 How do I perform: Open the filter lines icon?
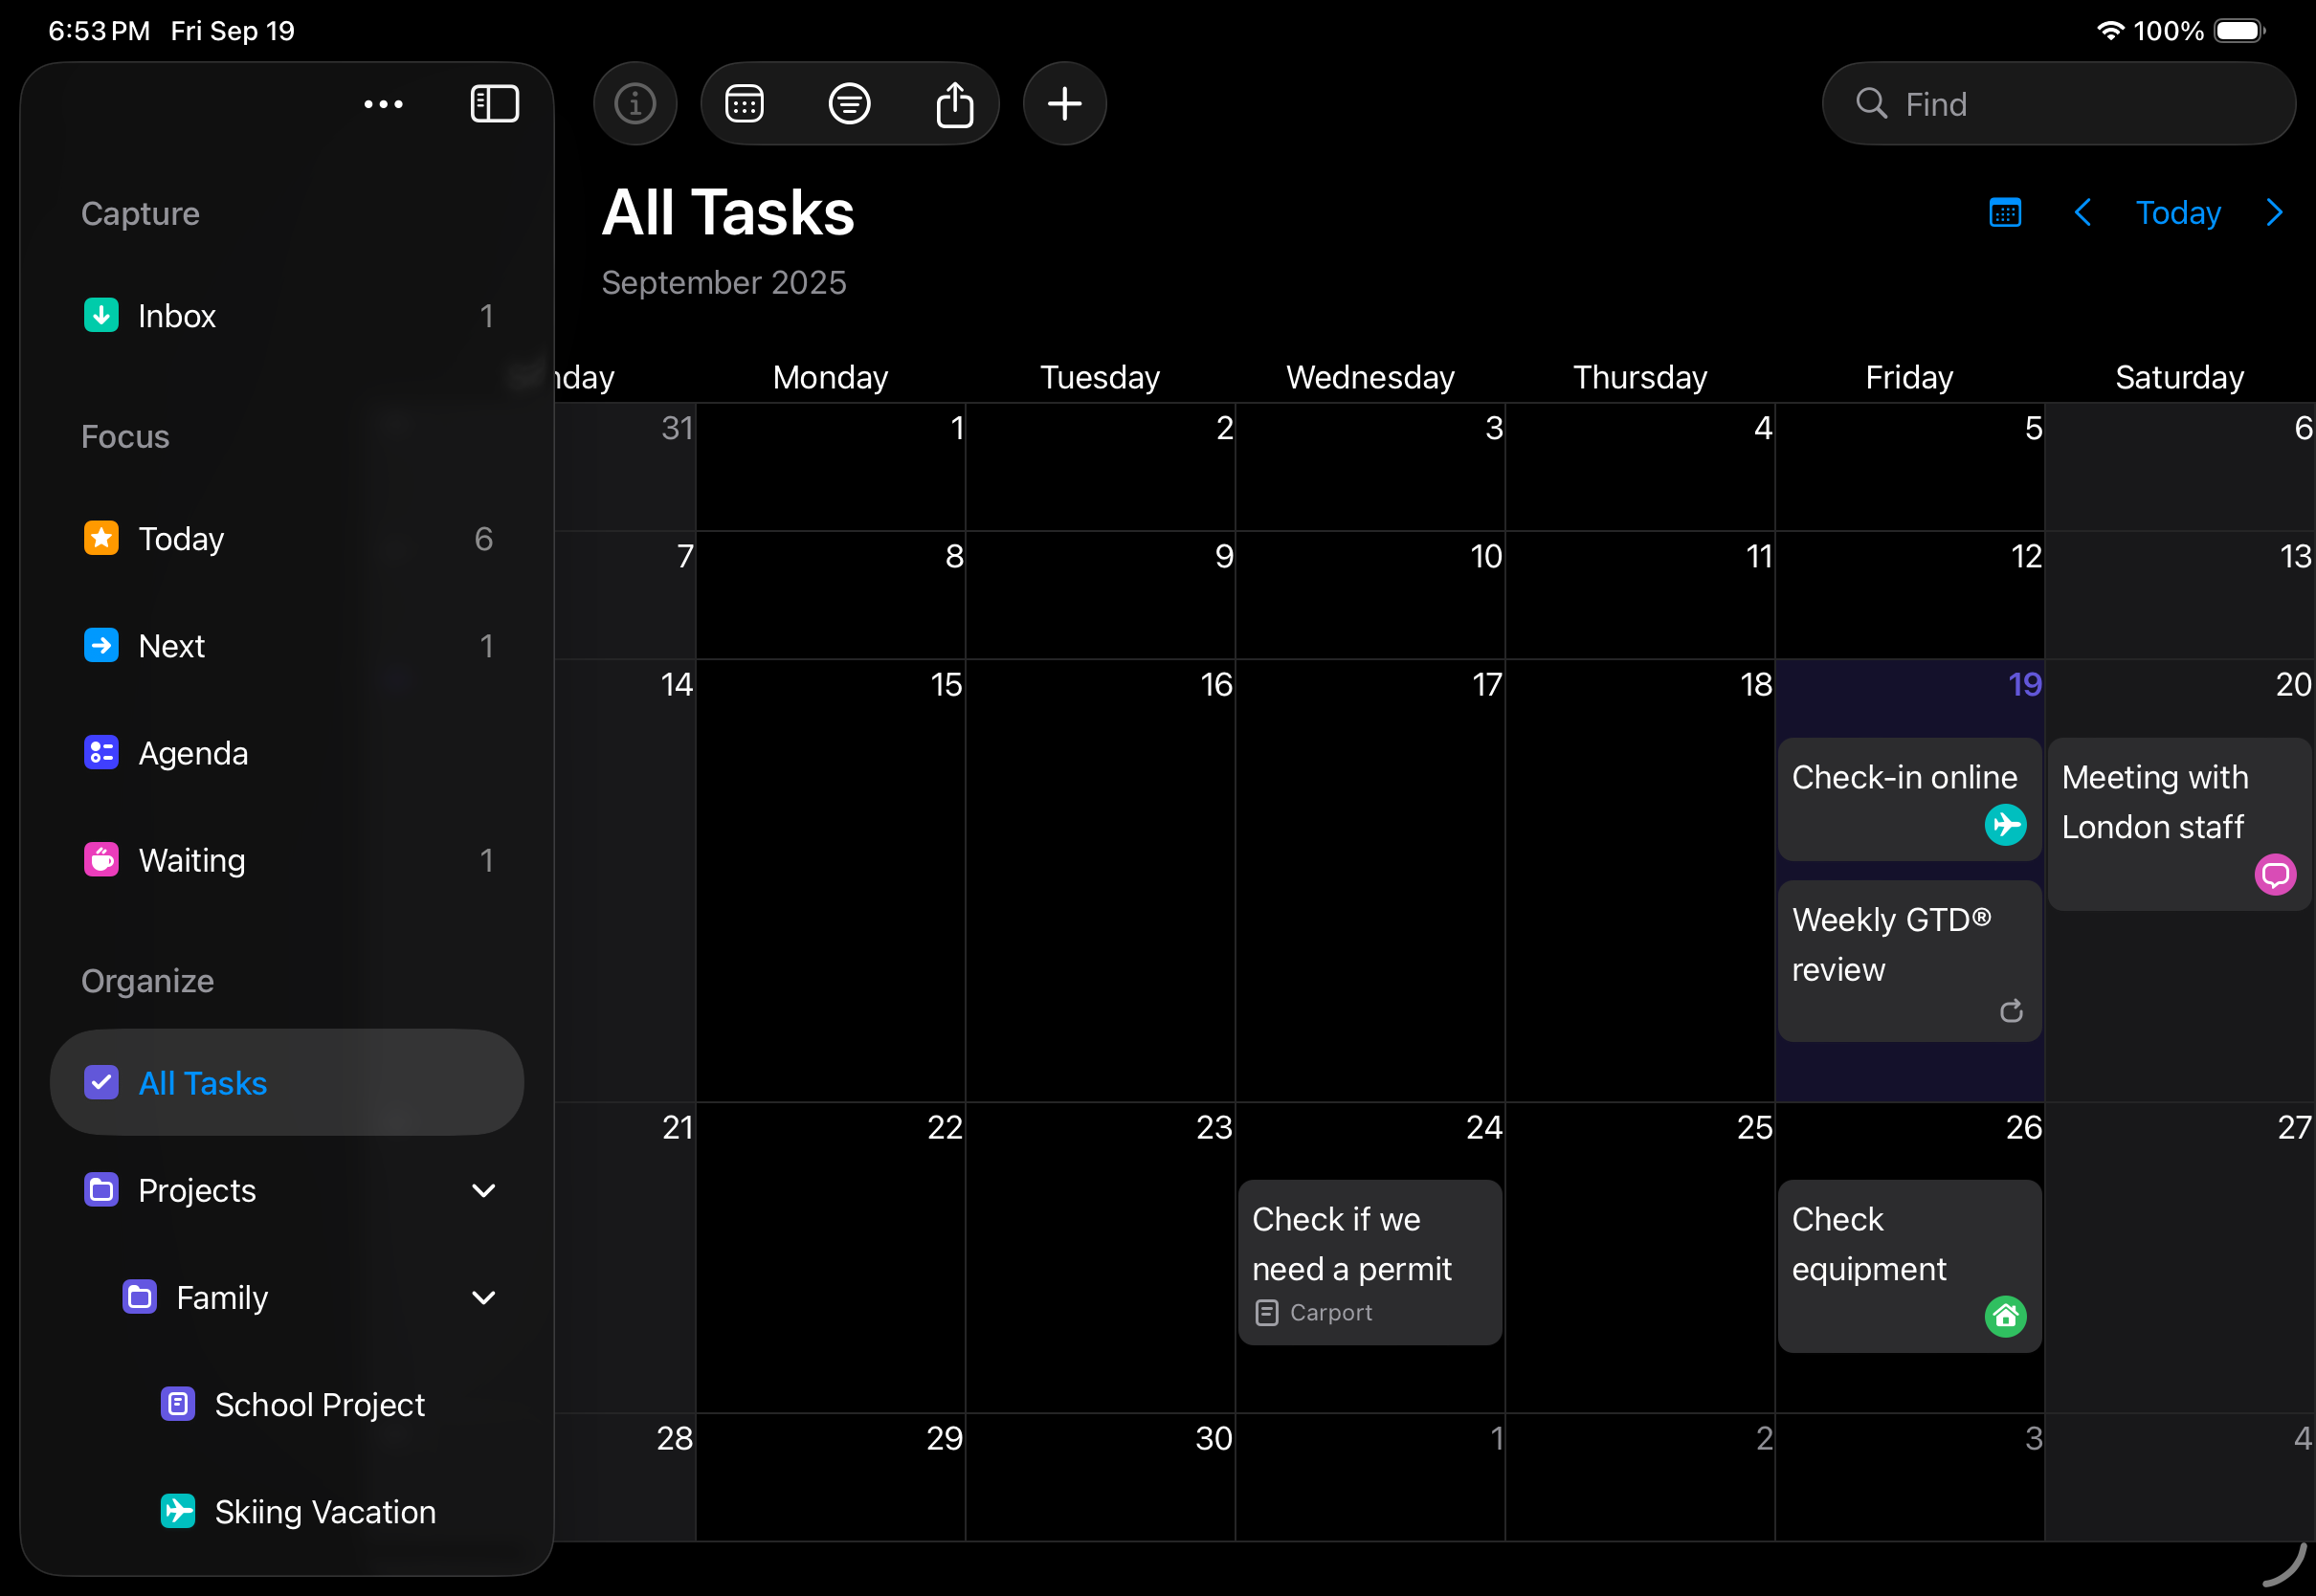click(x=849, y=104)
